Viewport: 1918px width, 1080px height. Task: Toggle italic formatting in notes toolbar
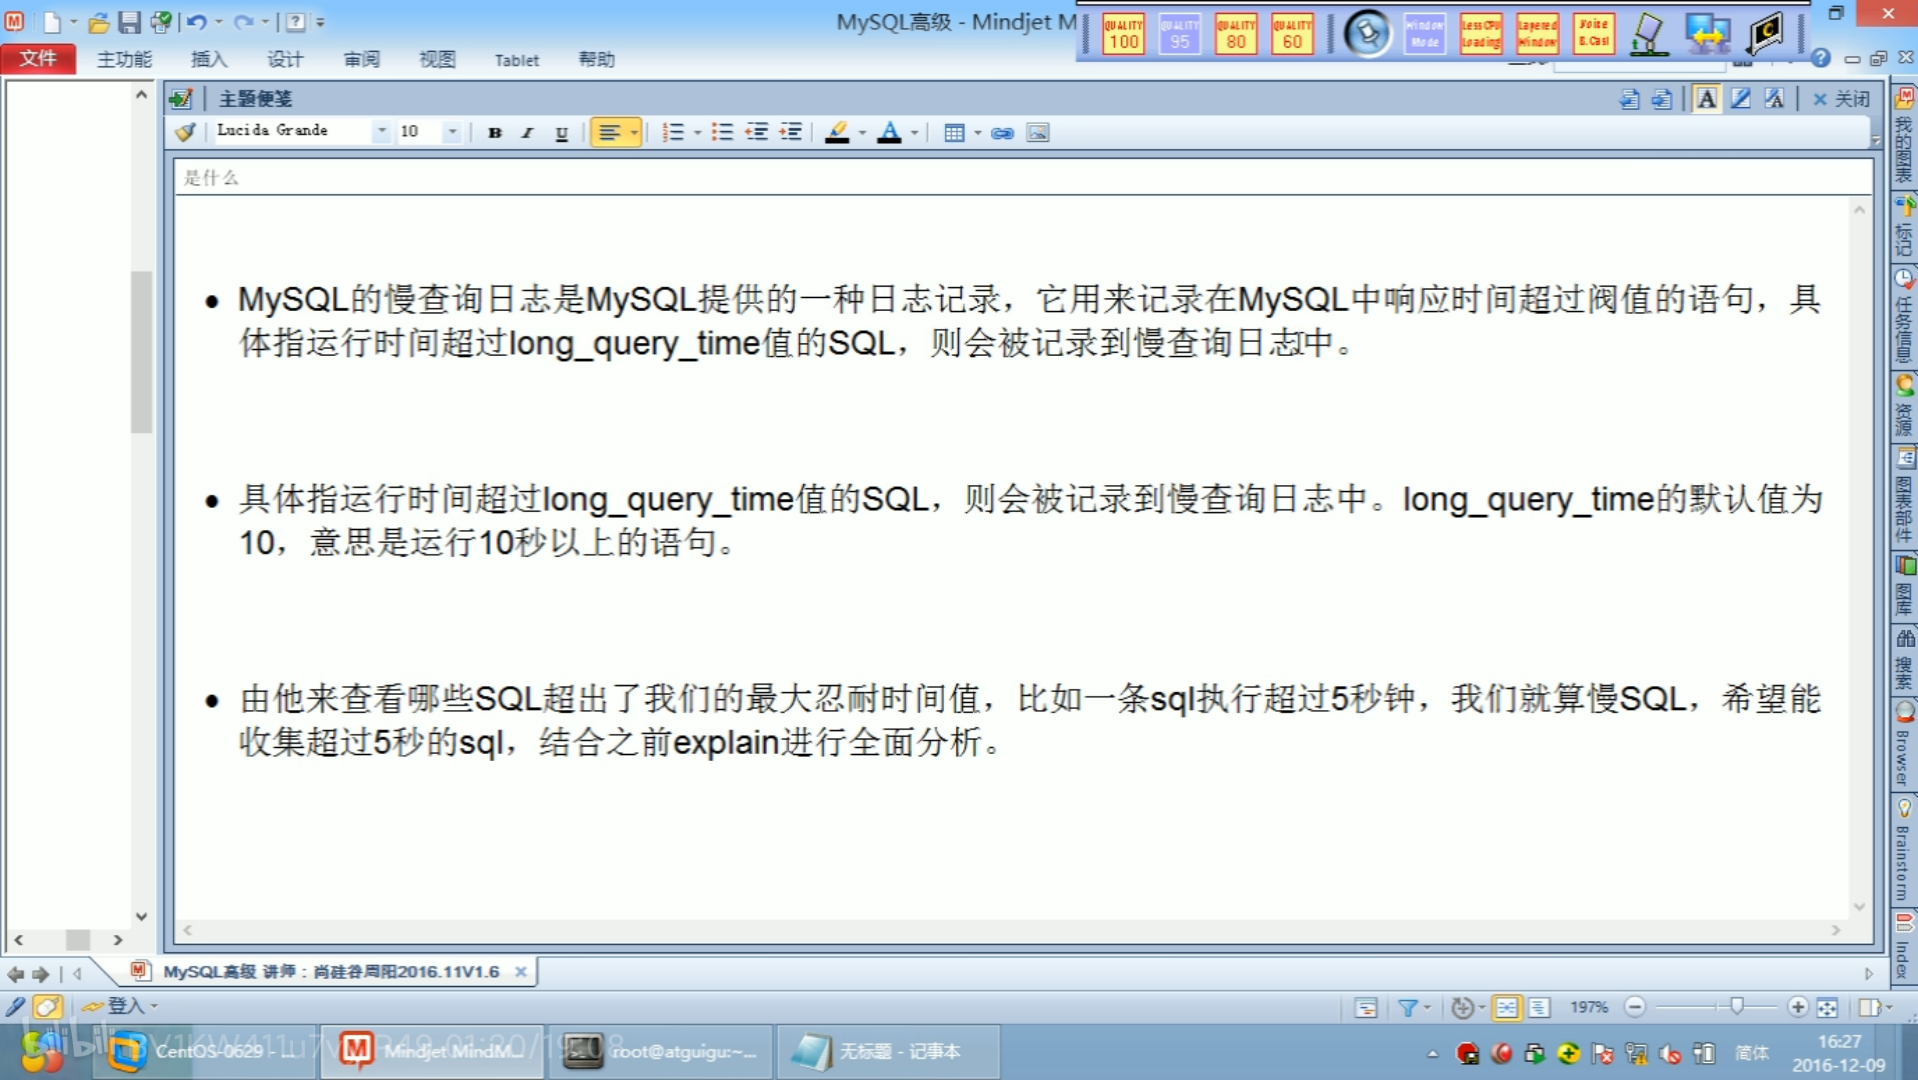(x=527, y=132)
